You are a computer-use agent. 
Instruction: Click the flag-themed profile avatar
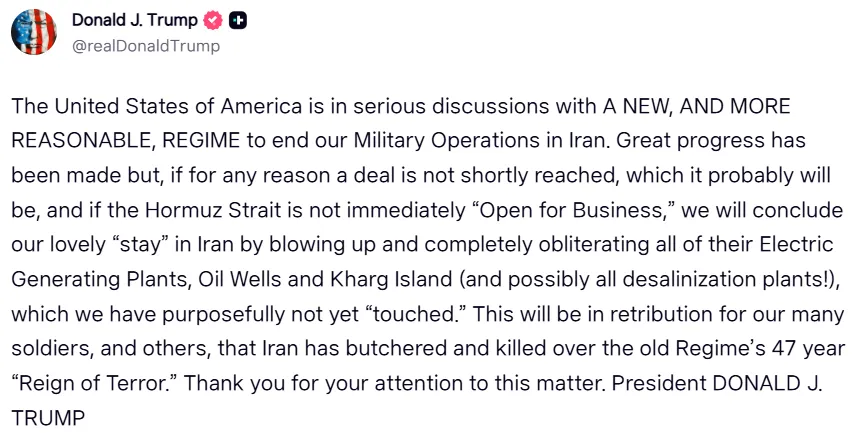click(33, 33)
